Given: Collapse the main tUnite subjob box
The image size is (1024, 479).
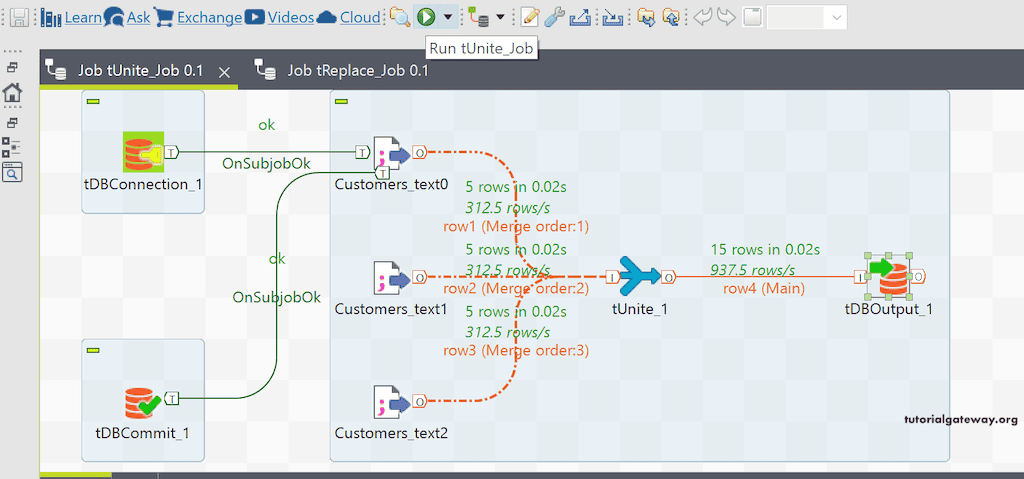Looking at the screenshot, I should pos(341,102).
